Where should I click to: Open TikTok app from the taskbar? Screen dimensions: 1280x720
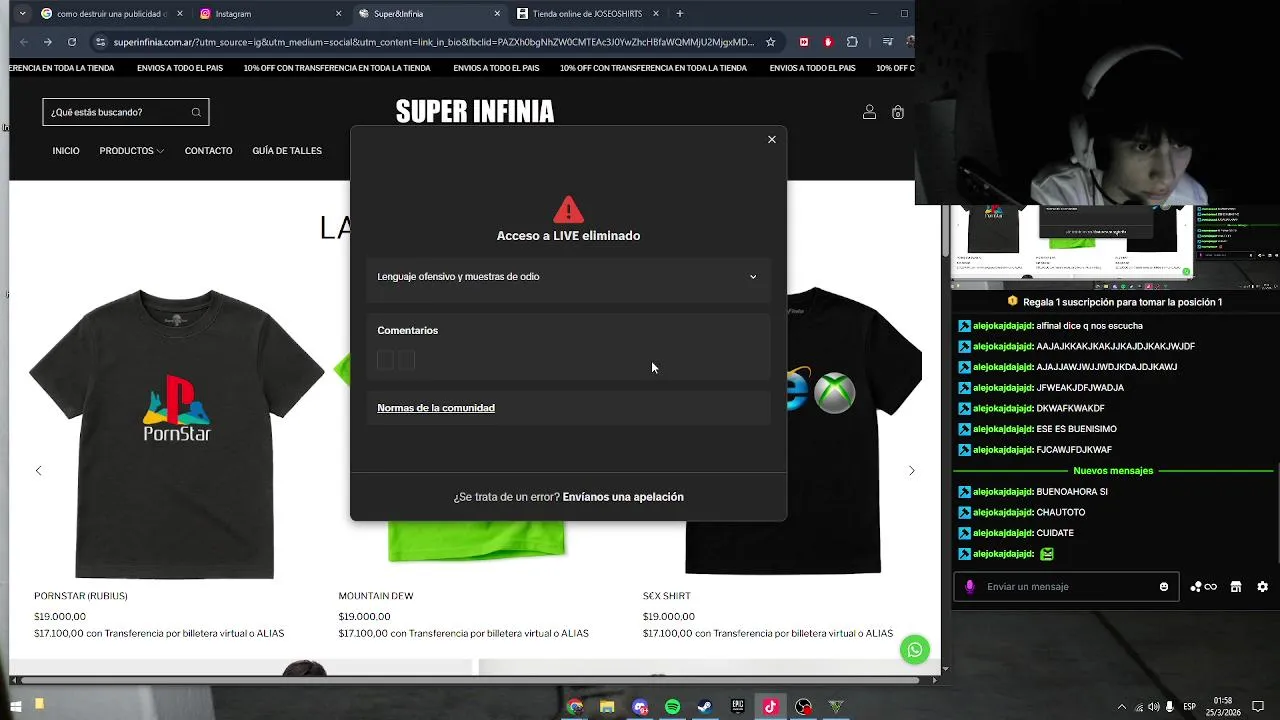770,707
